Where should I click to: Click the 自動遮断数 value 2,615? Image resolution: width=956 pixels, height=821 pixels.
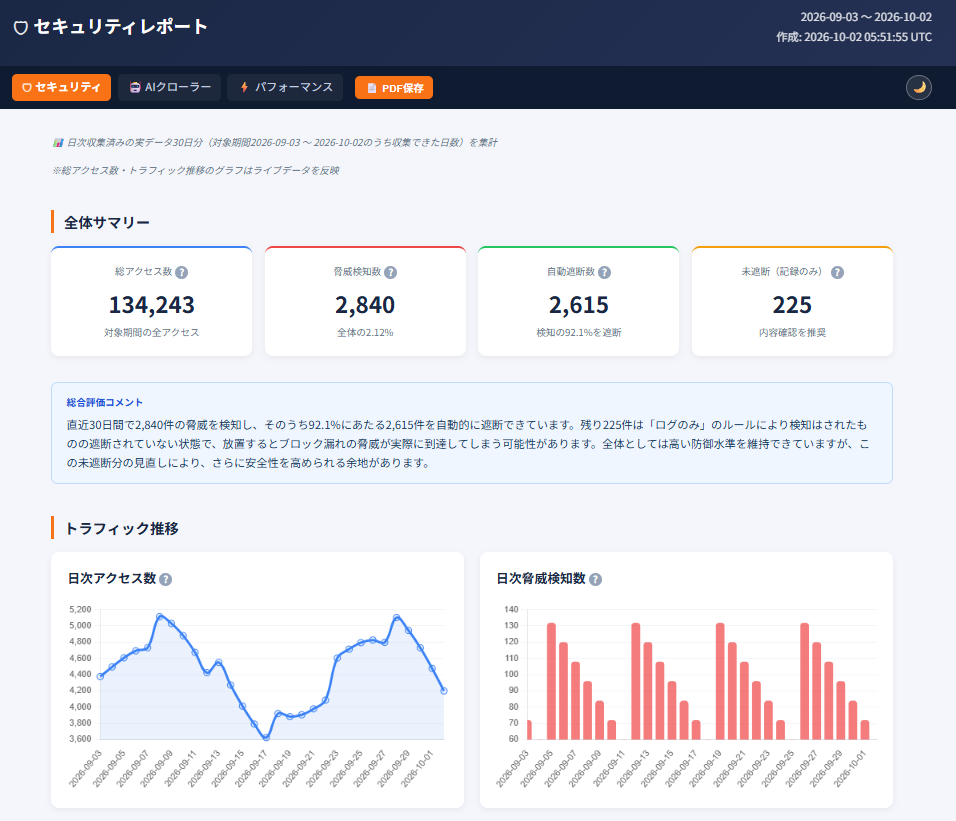(x=579, y=305)
